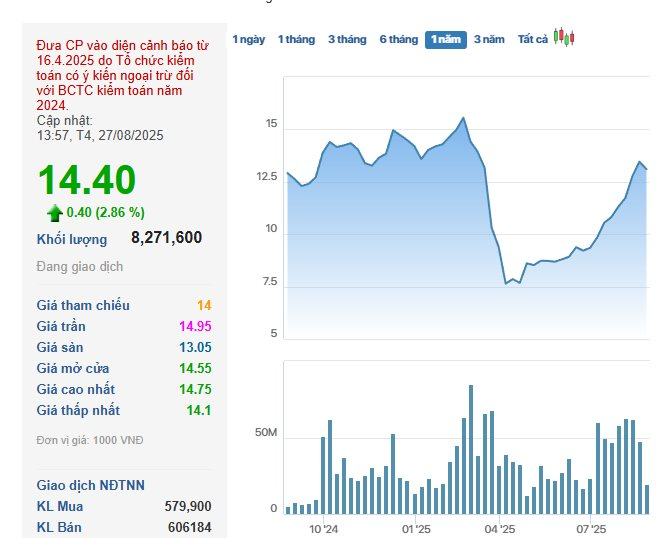Click the price chart peak near 15
Viewport: 660px width, 538px height.
(463, 118)
